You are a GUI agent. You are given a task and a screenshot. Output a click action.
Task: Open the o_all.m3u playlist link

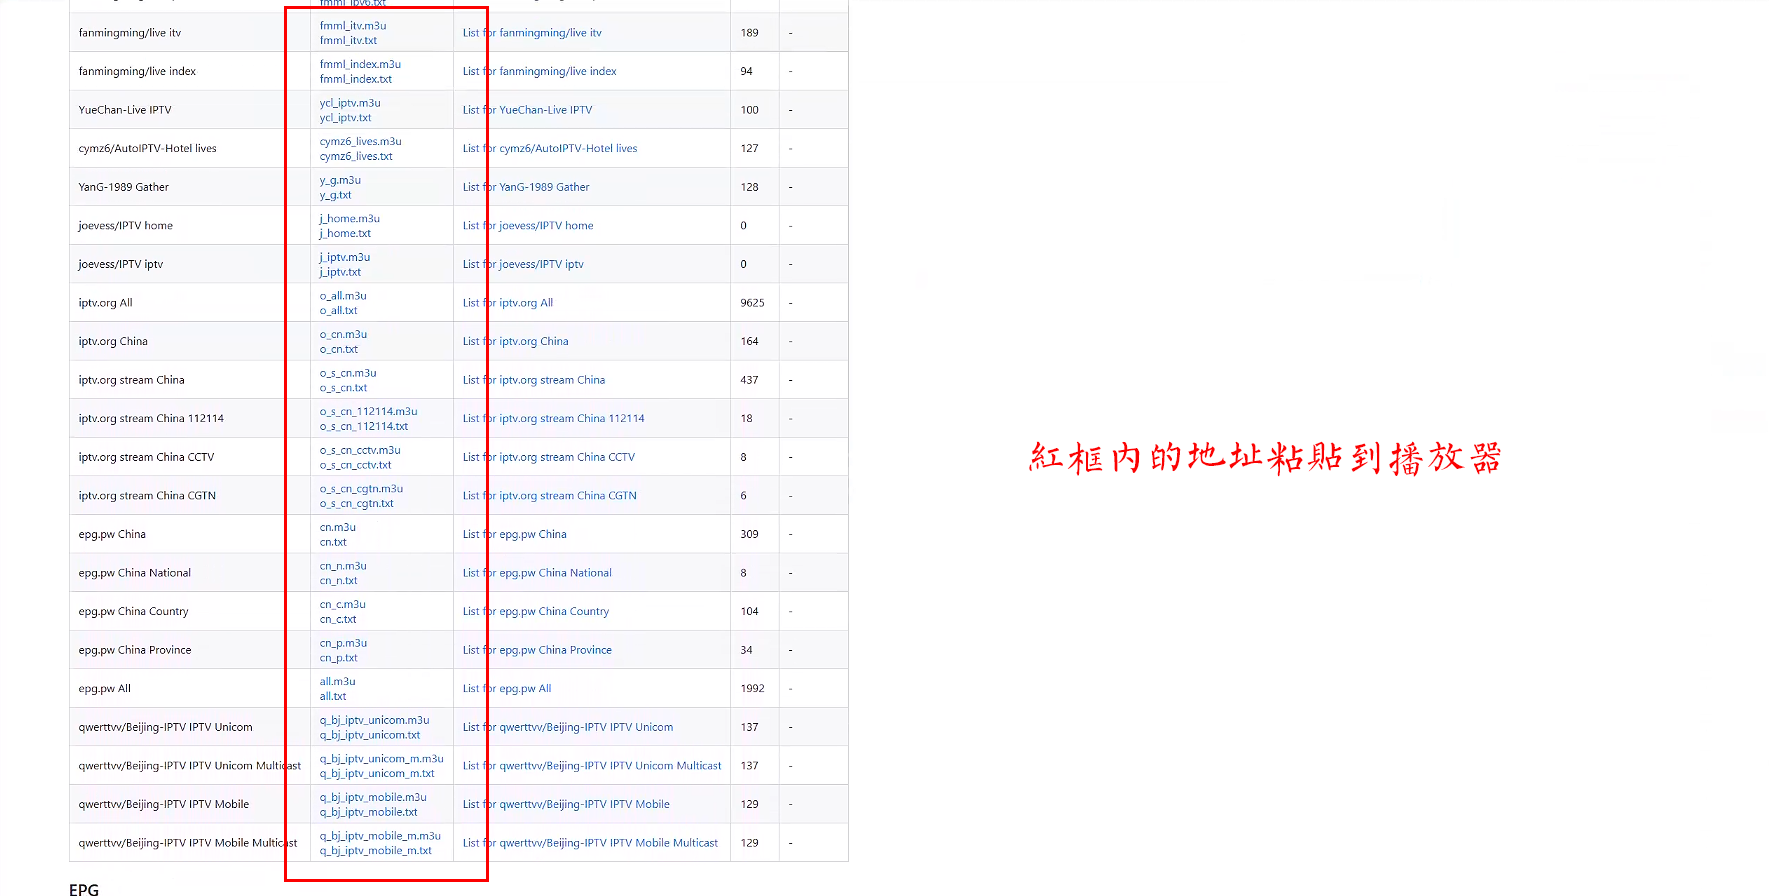tap(343, 296)
